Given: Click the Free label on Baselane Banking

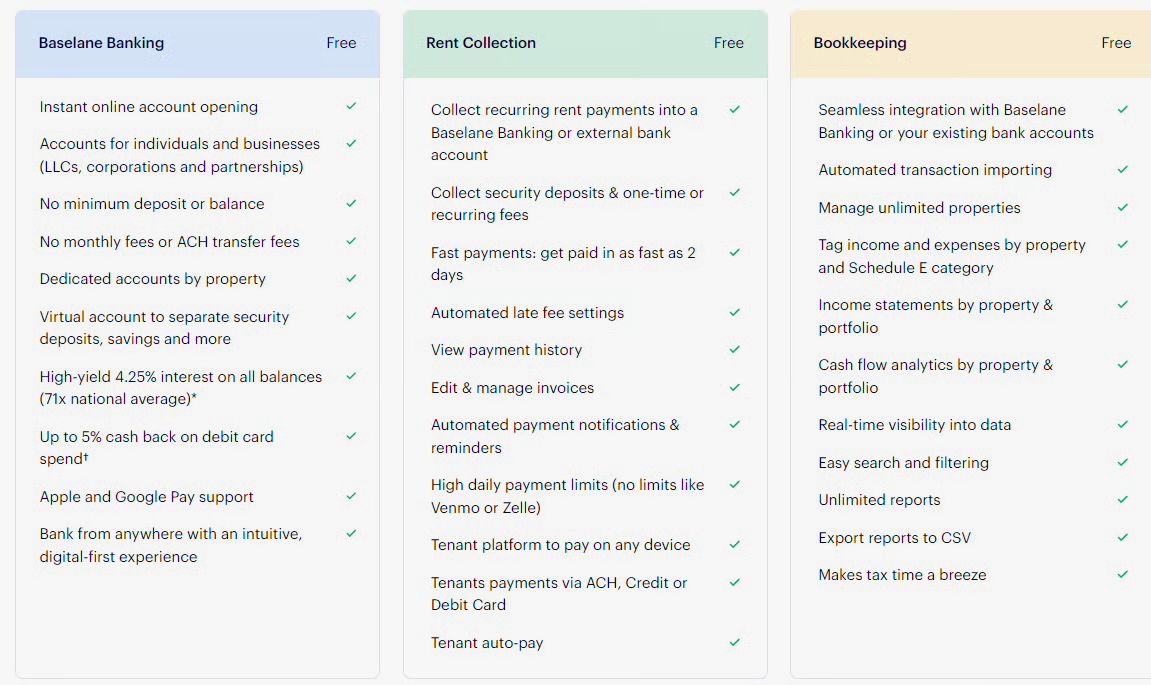Looking at the screenshot, I should click(x=341, y=43).
